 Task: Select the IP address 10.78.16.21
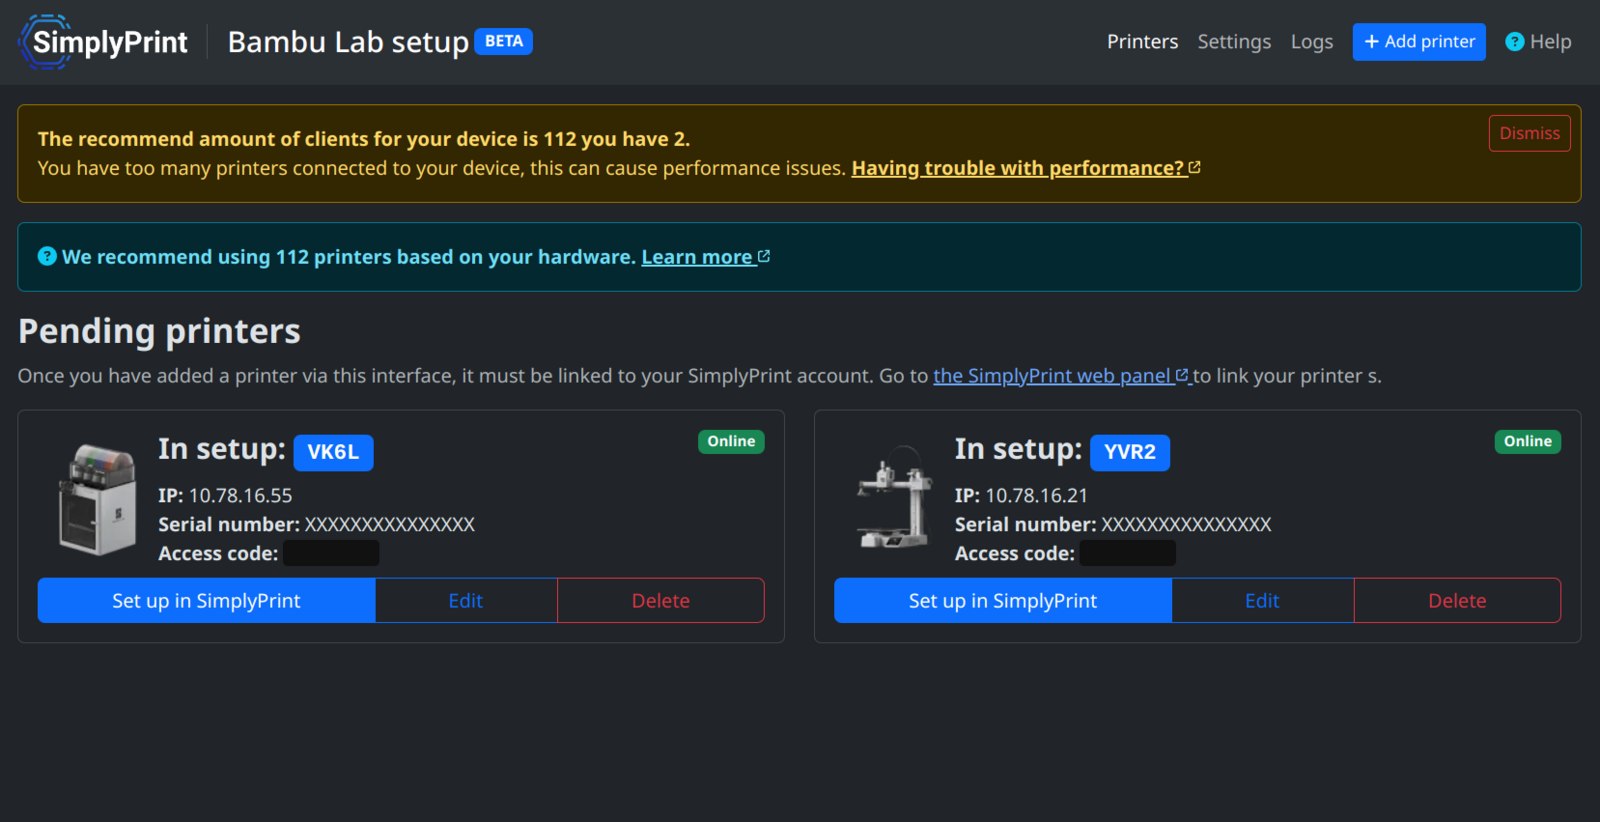(1037, 495)
